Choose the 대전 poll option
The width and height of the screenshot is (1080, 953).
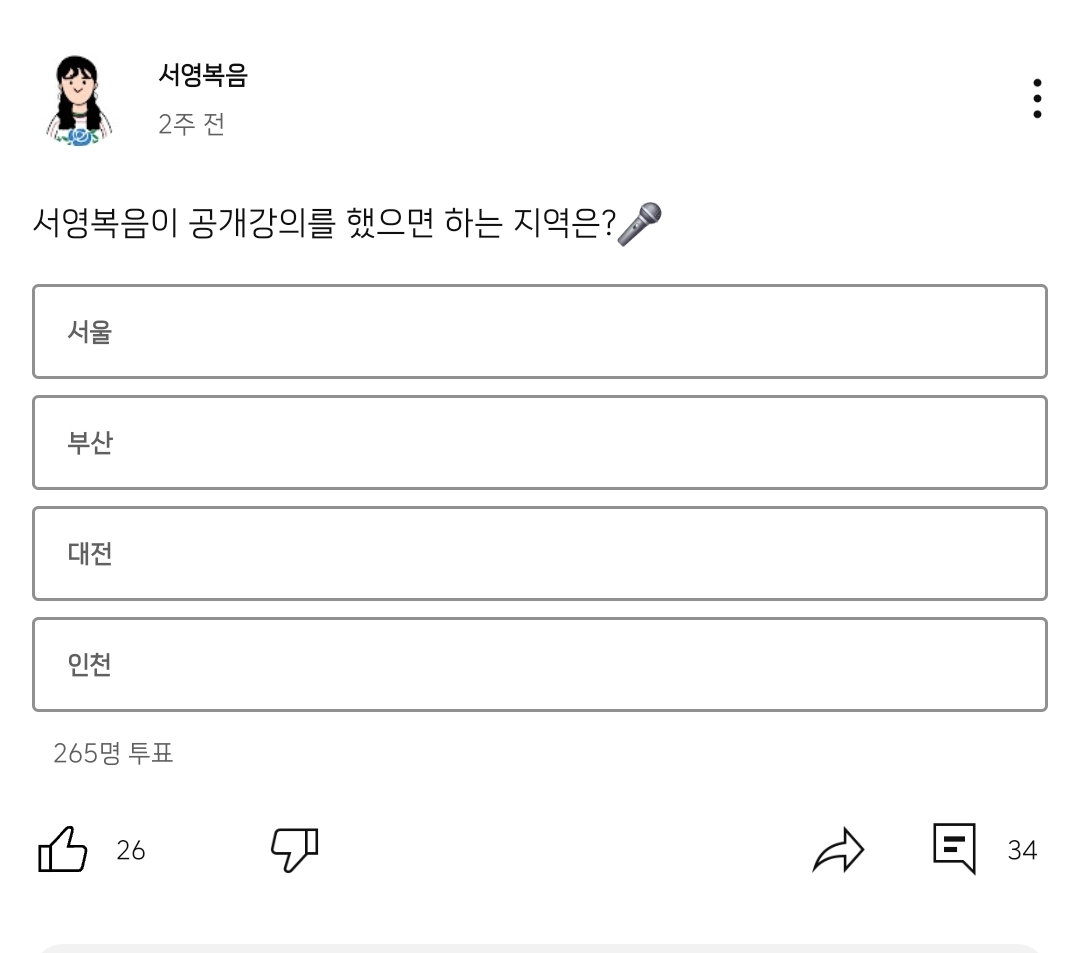(540, 554)
